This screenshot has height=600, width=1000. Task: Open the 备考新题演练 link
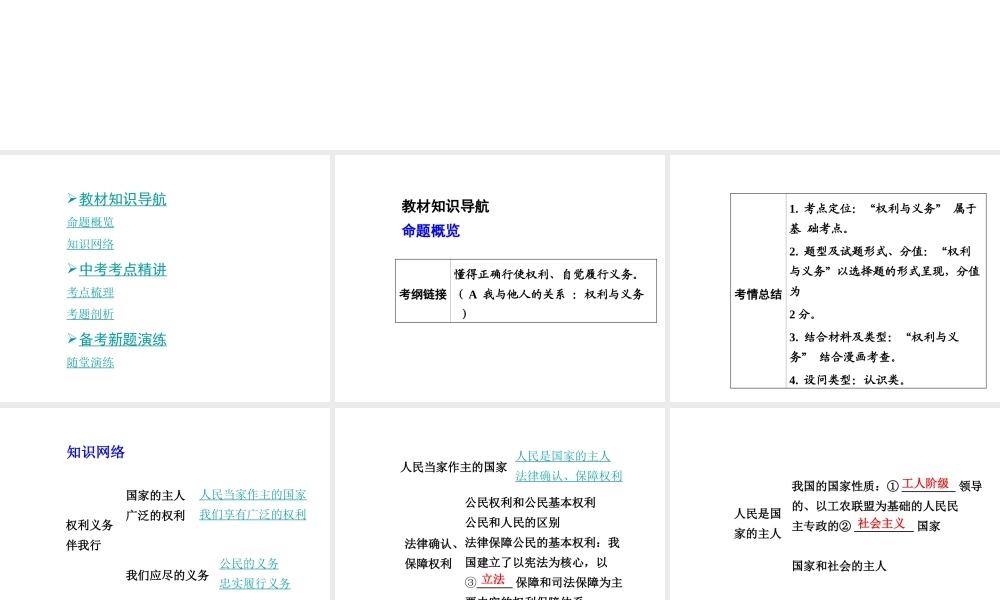[122, 339]
